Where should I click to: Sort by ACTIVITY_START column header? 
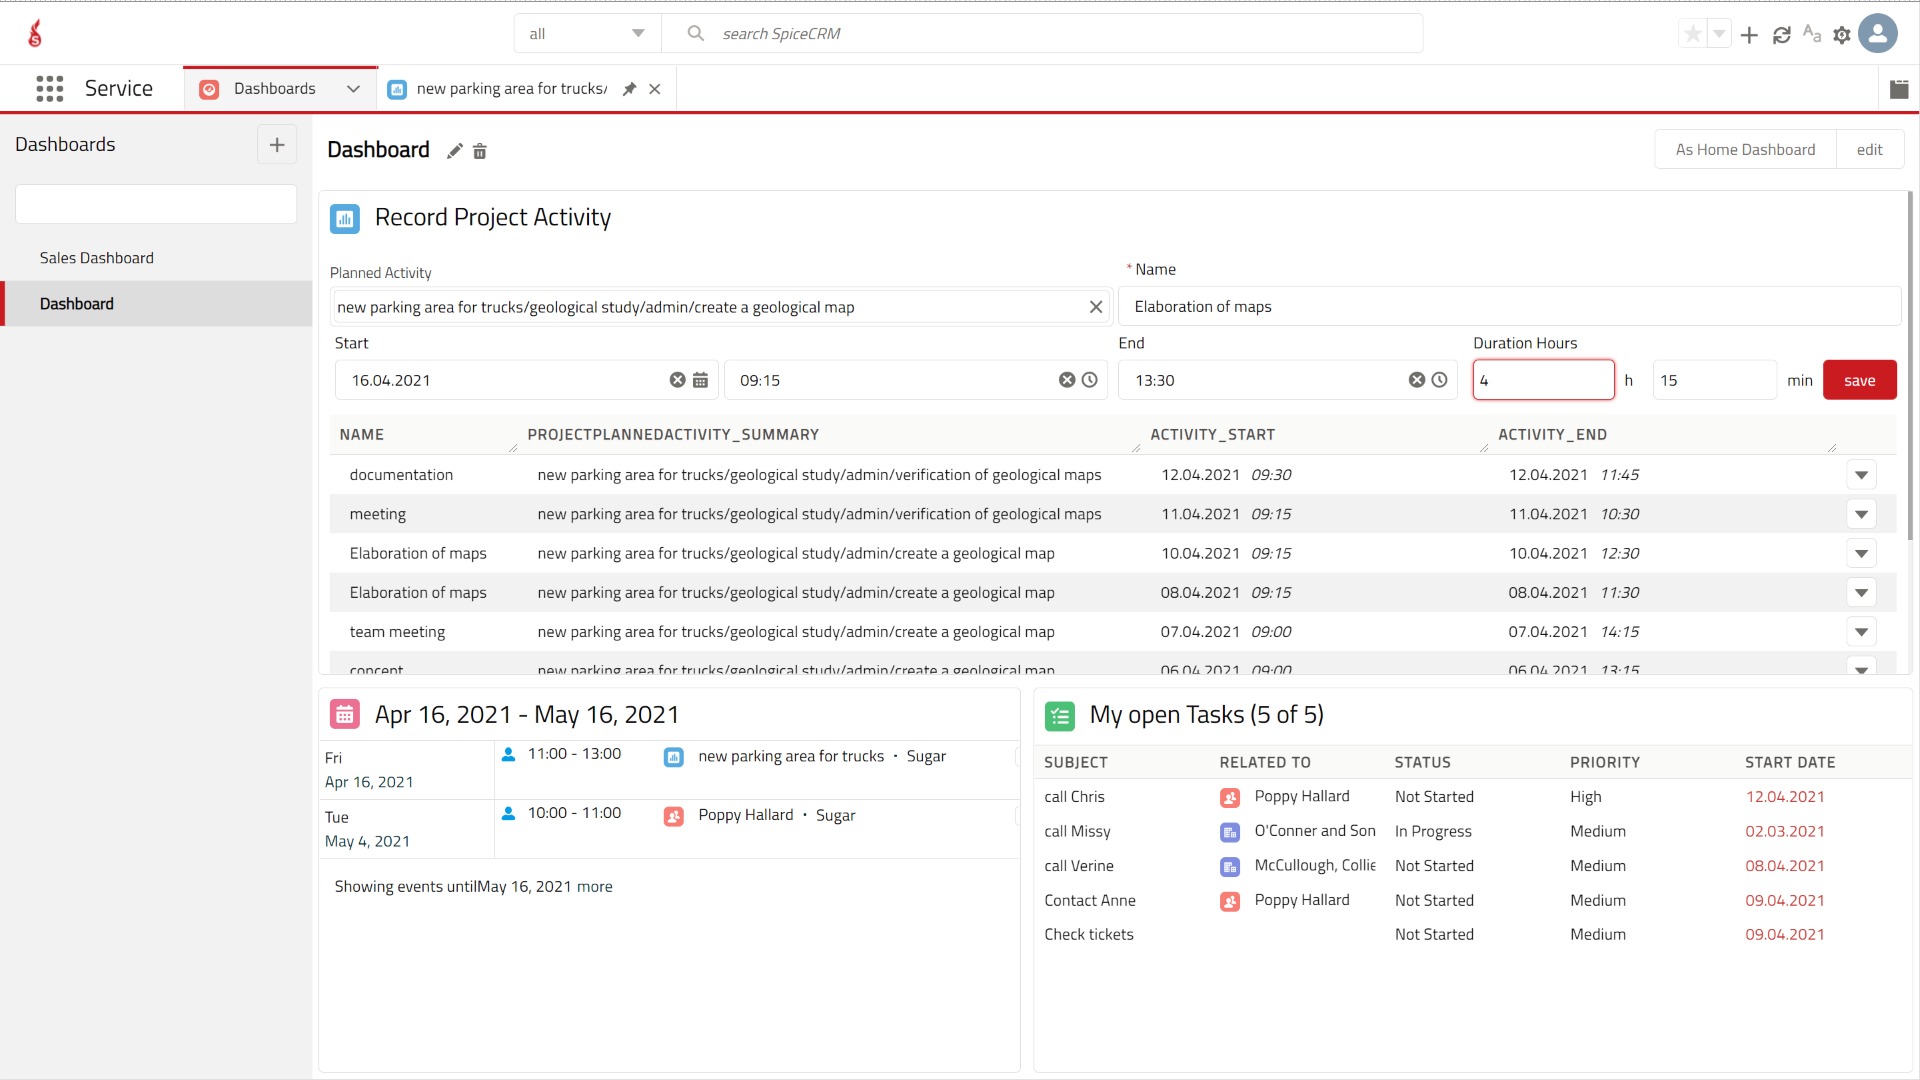click(1212, 435)
